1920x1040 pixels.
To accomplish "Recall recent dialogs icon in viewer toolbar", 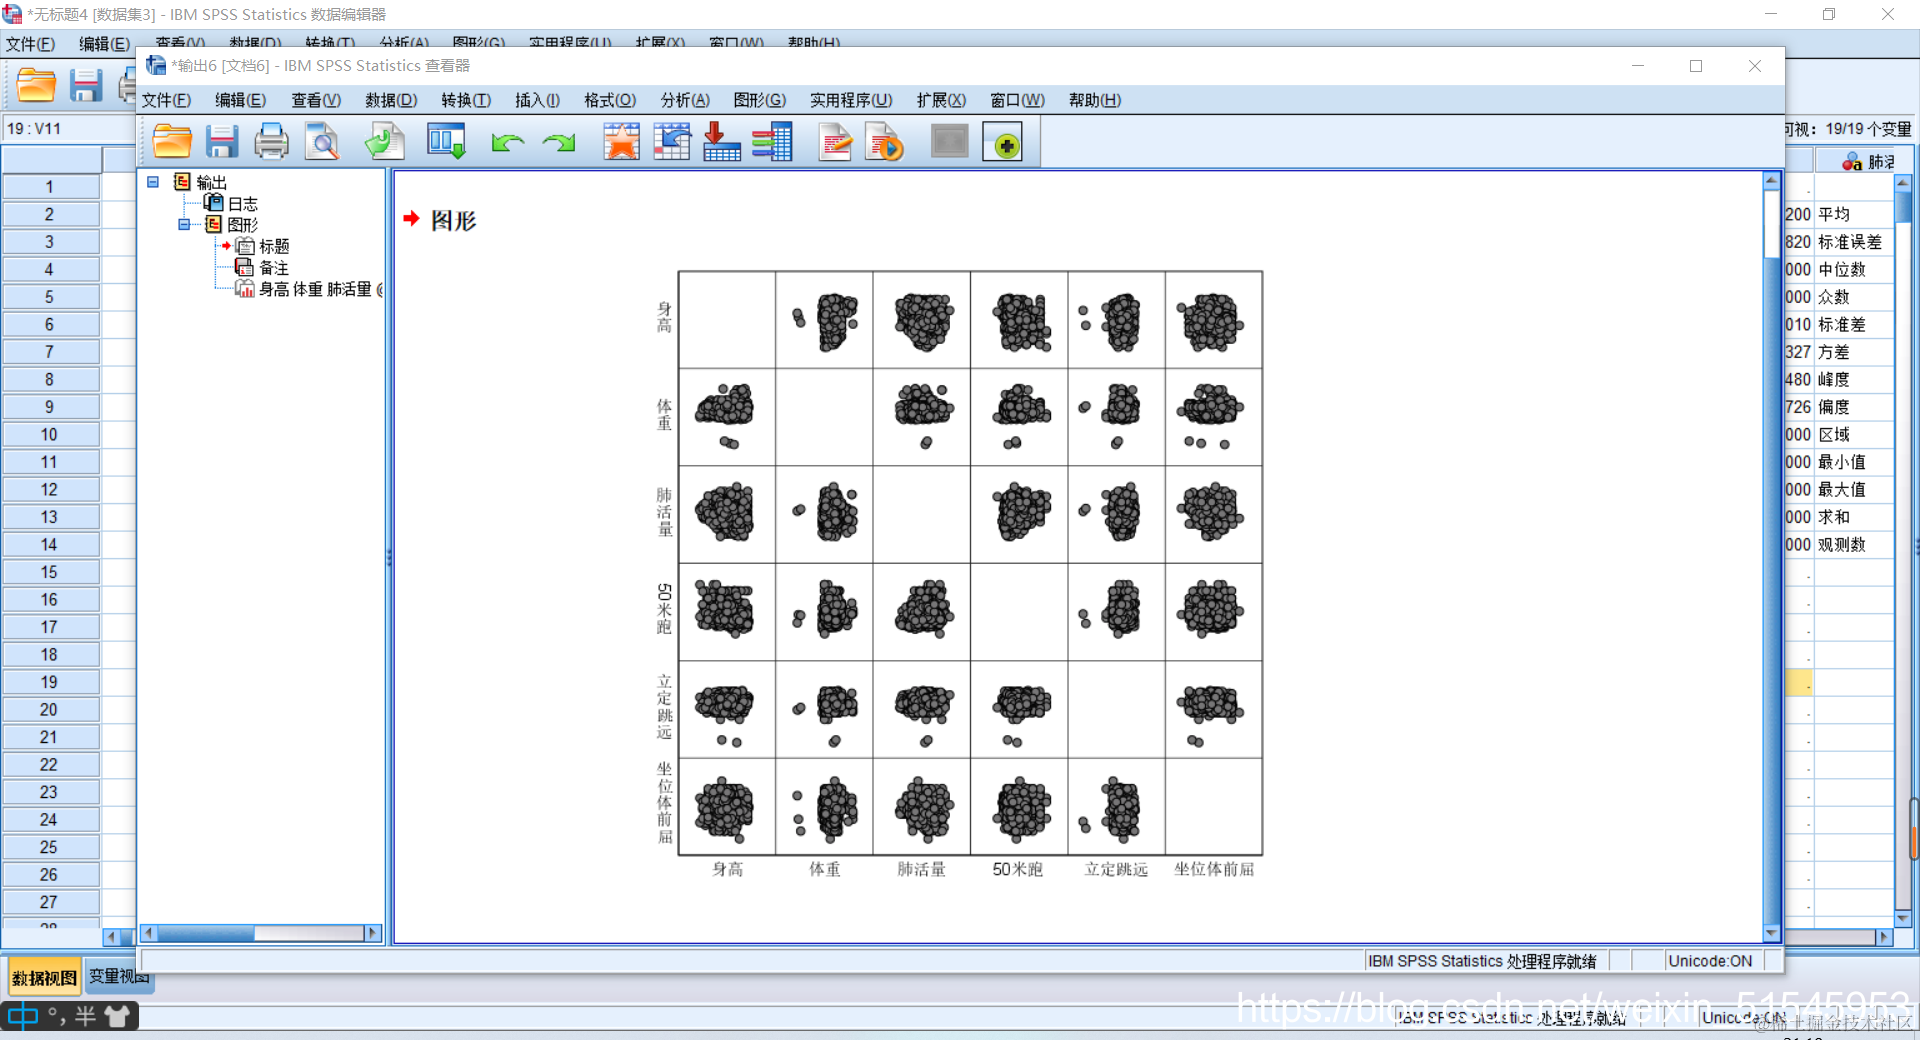I will pos(446,142).
